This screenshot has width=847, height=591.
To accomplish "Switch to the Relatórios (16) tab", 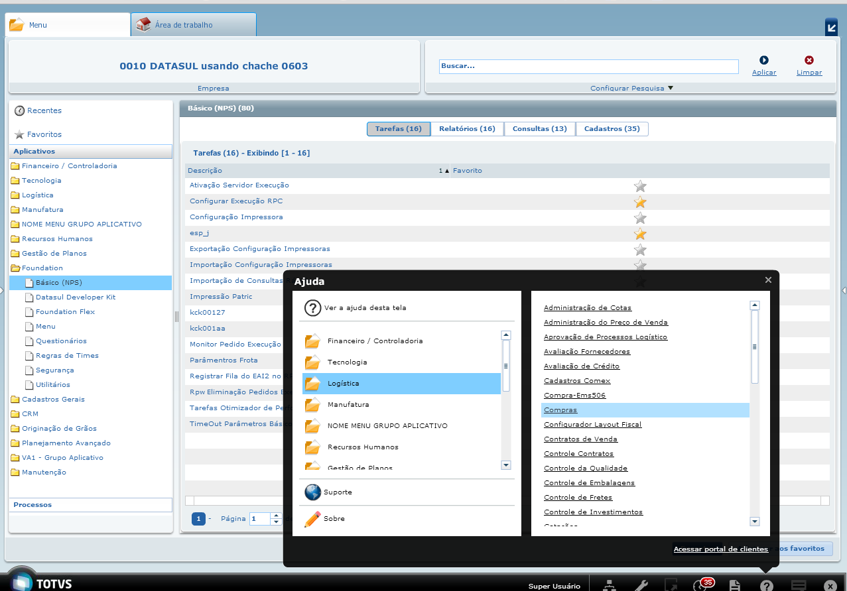I will (467, 129).
